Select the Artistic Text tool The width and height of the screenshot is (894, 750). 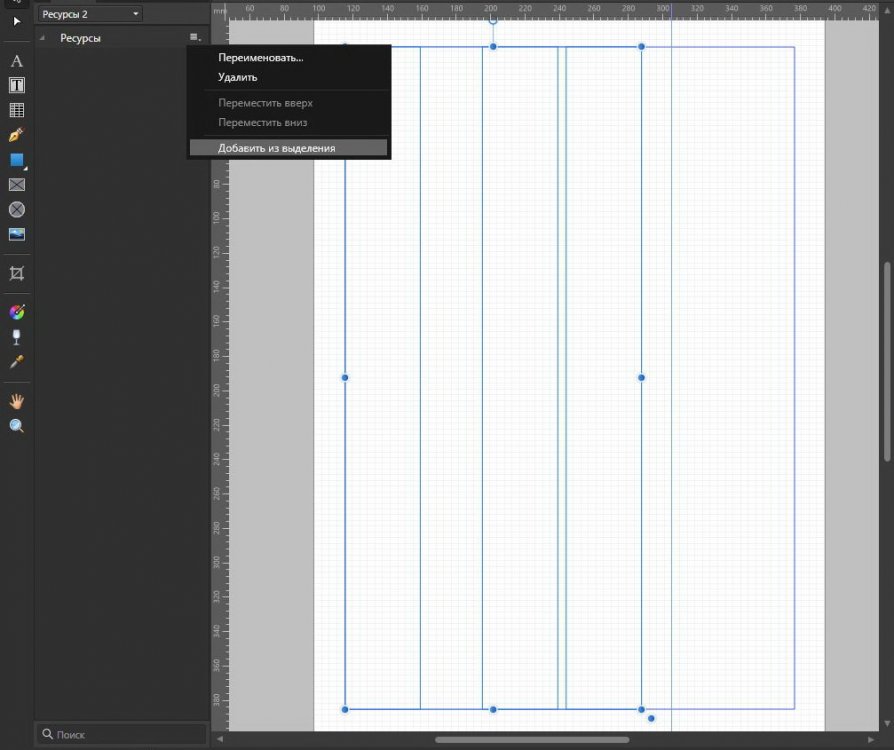pos(16,61)
